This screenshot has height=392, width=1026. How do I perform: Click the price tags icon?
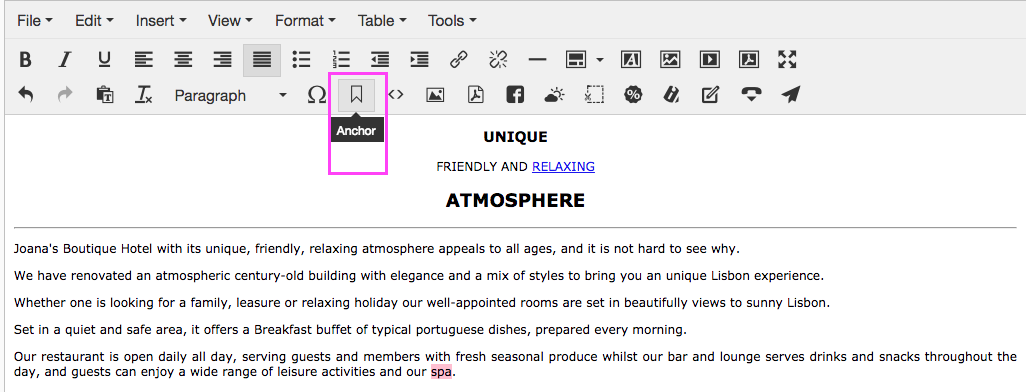671,96
